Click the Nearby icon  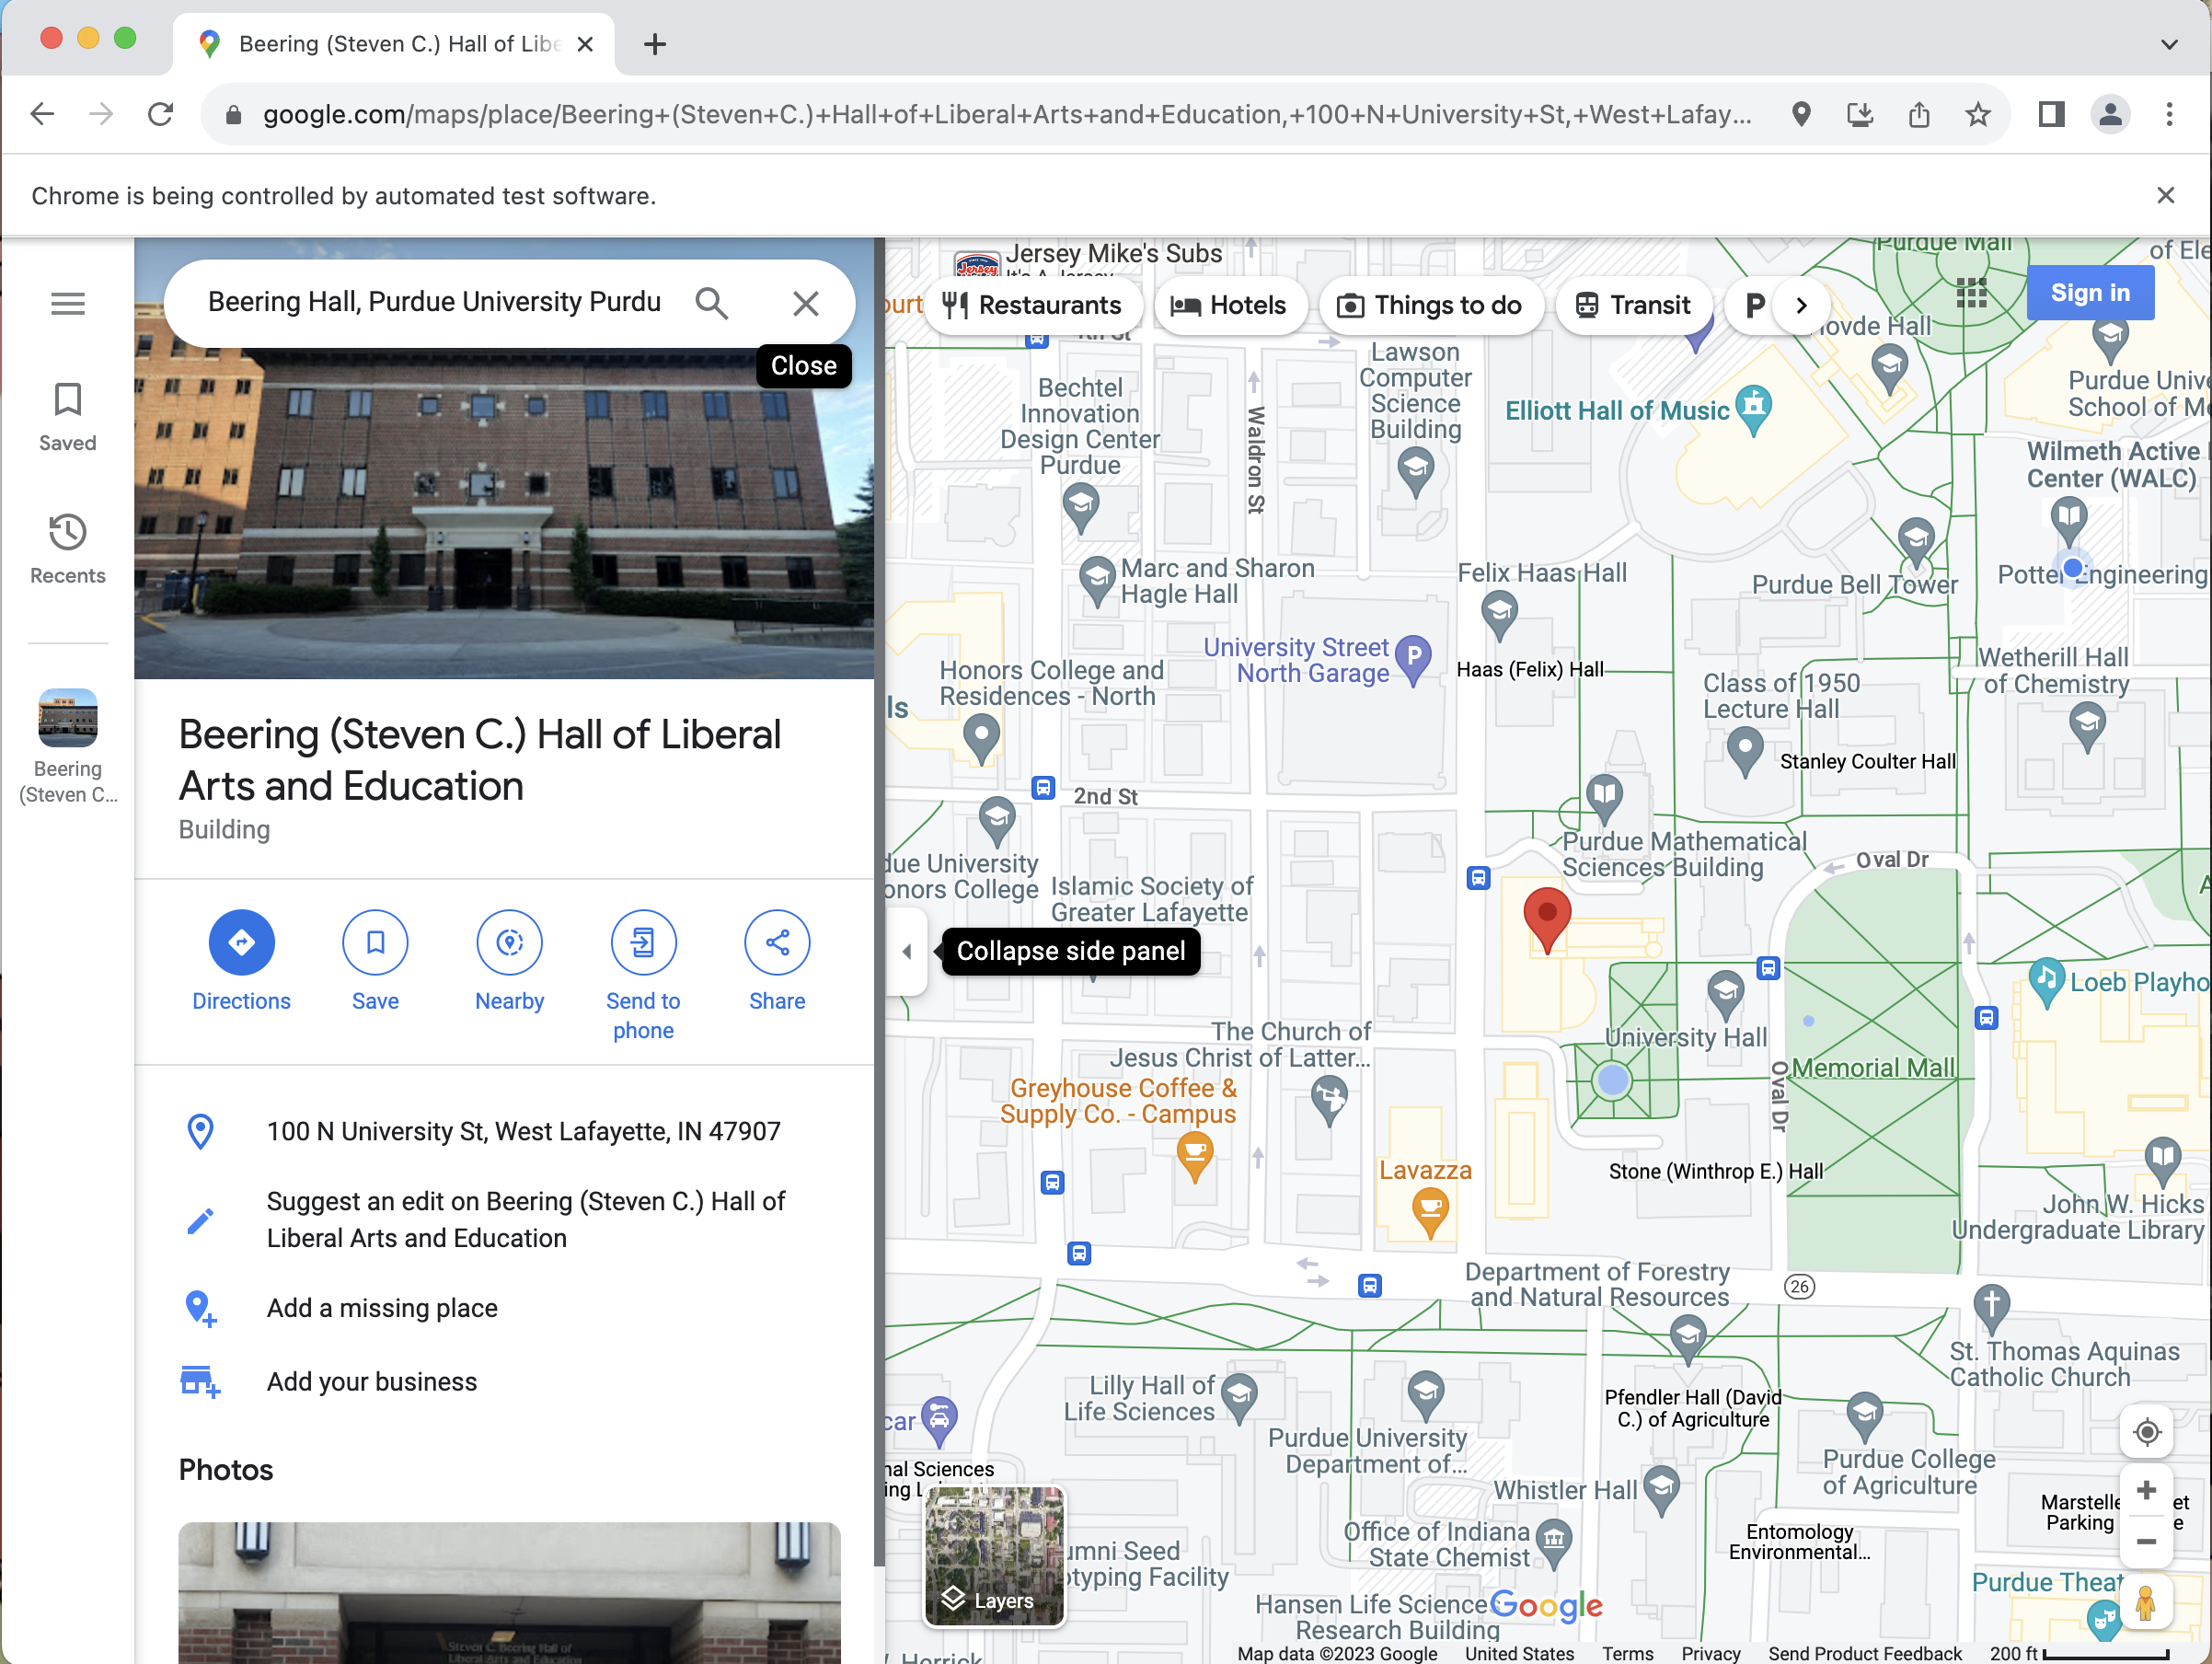pyautogui.click(x=509, y=942)
